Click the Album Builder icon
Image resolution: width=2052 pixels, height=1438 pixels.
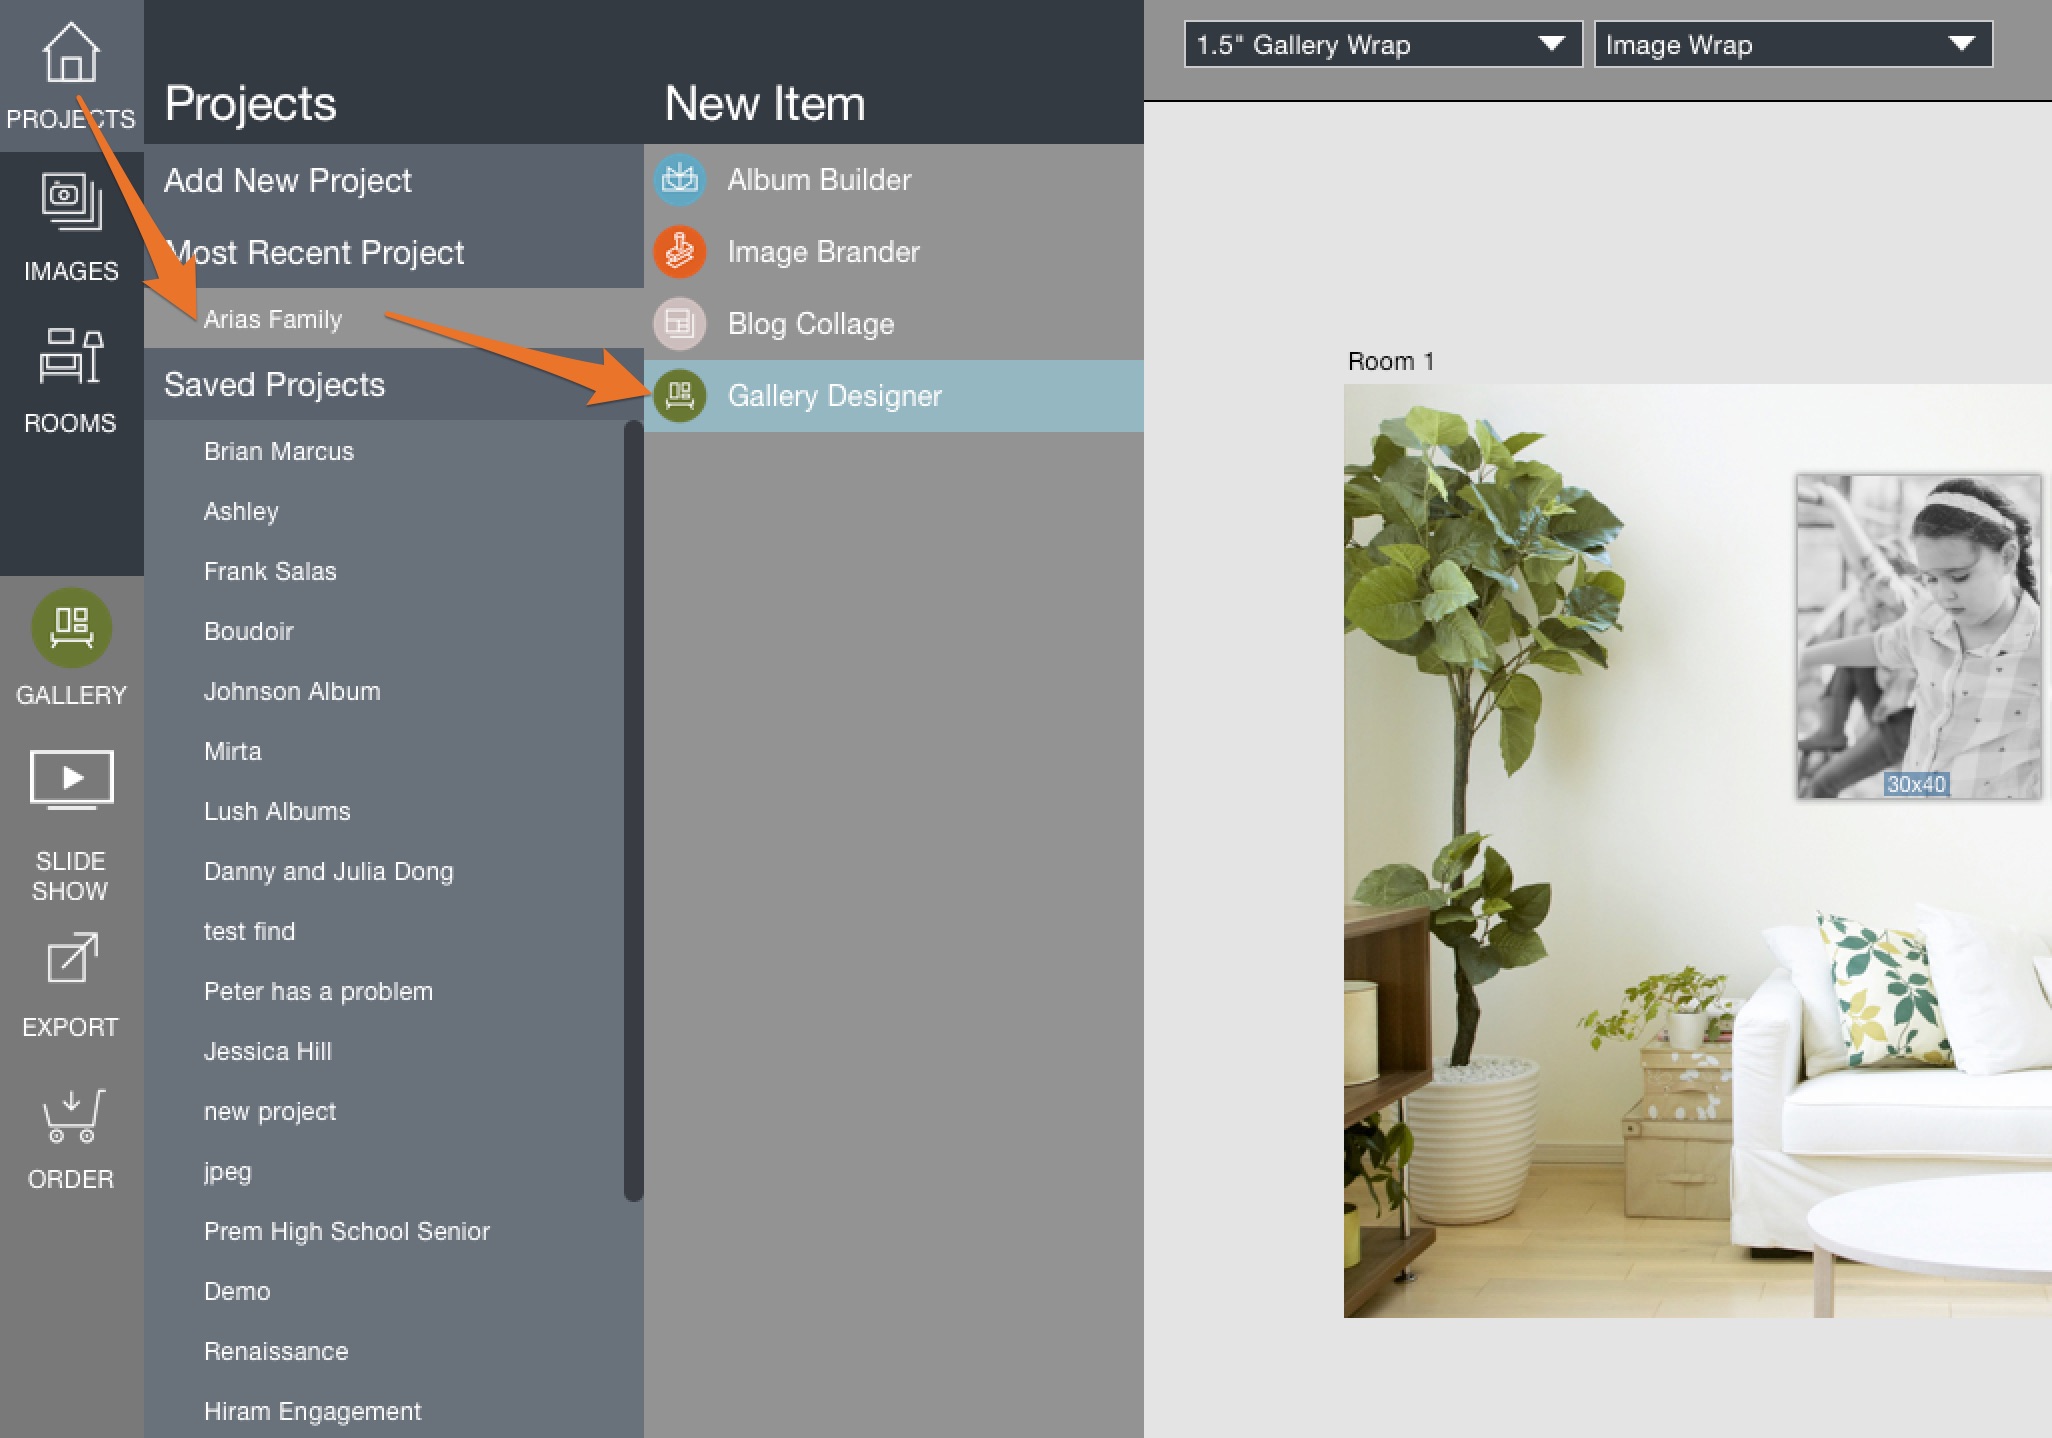click(680, 180)
